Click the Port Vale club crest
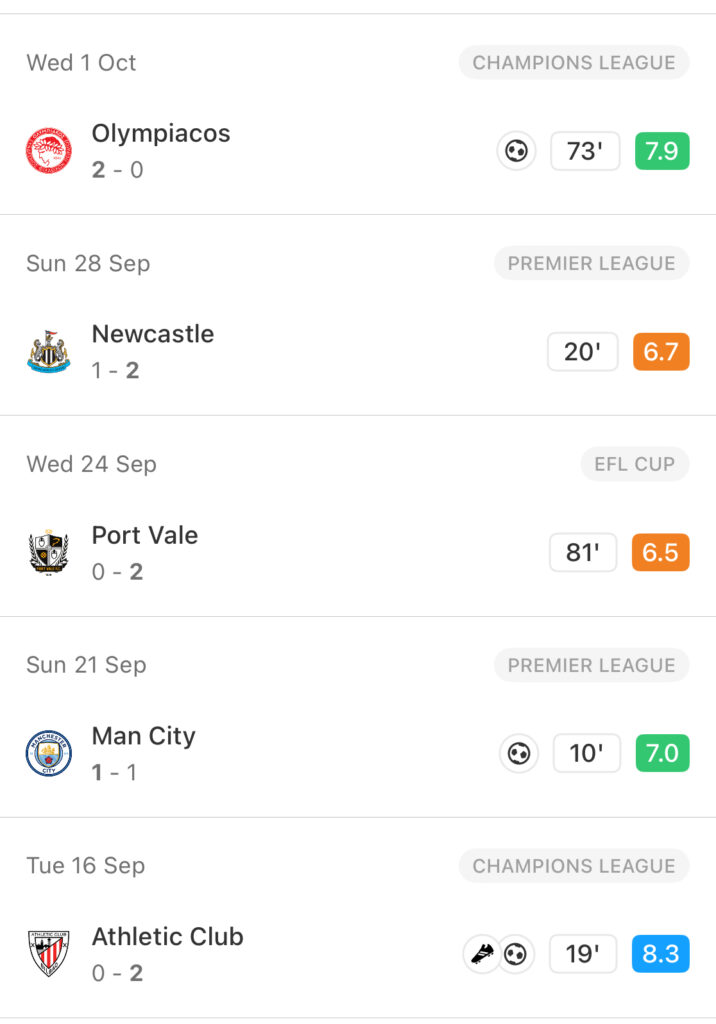This screenshot has width=716, height=1024. pyautogui.click(x=49, y=553)
